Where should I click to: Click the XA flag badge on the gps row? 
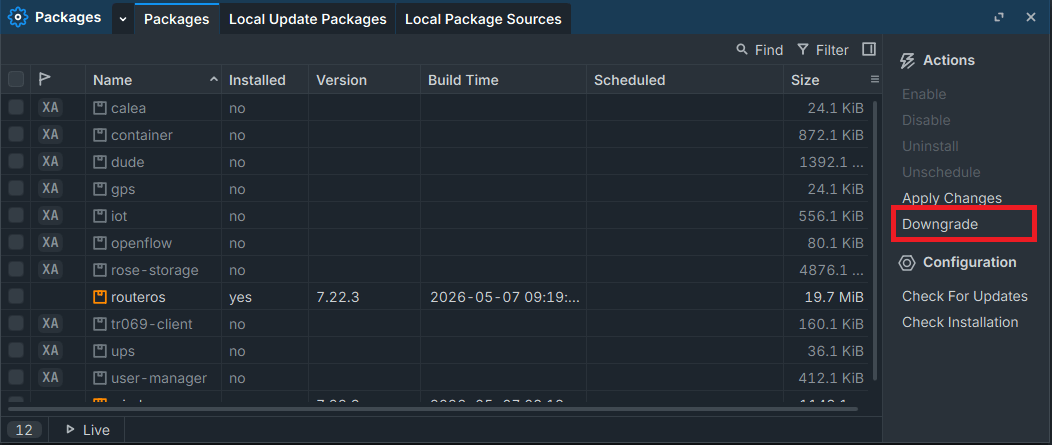coord(50,189)
